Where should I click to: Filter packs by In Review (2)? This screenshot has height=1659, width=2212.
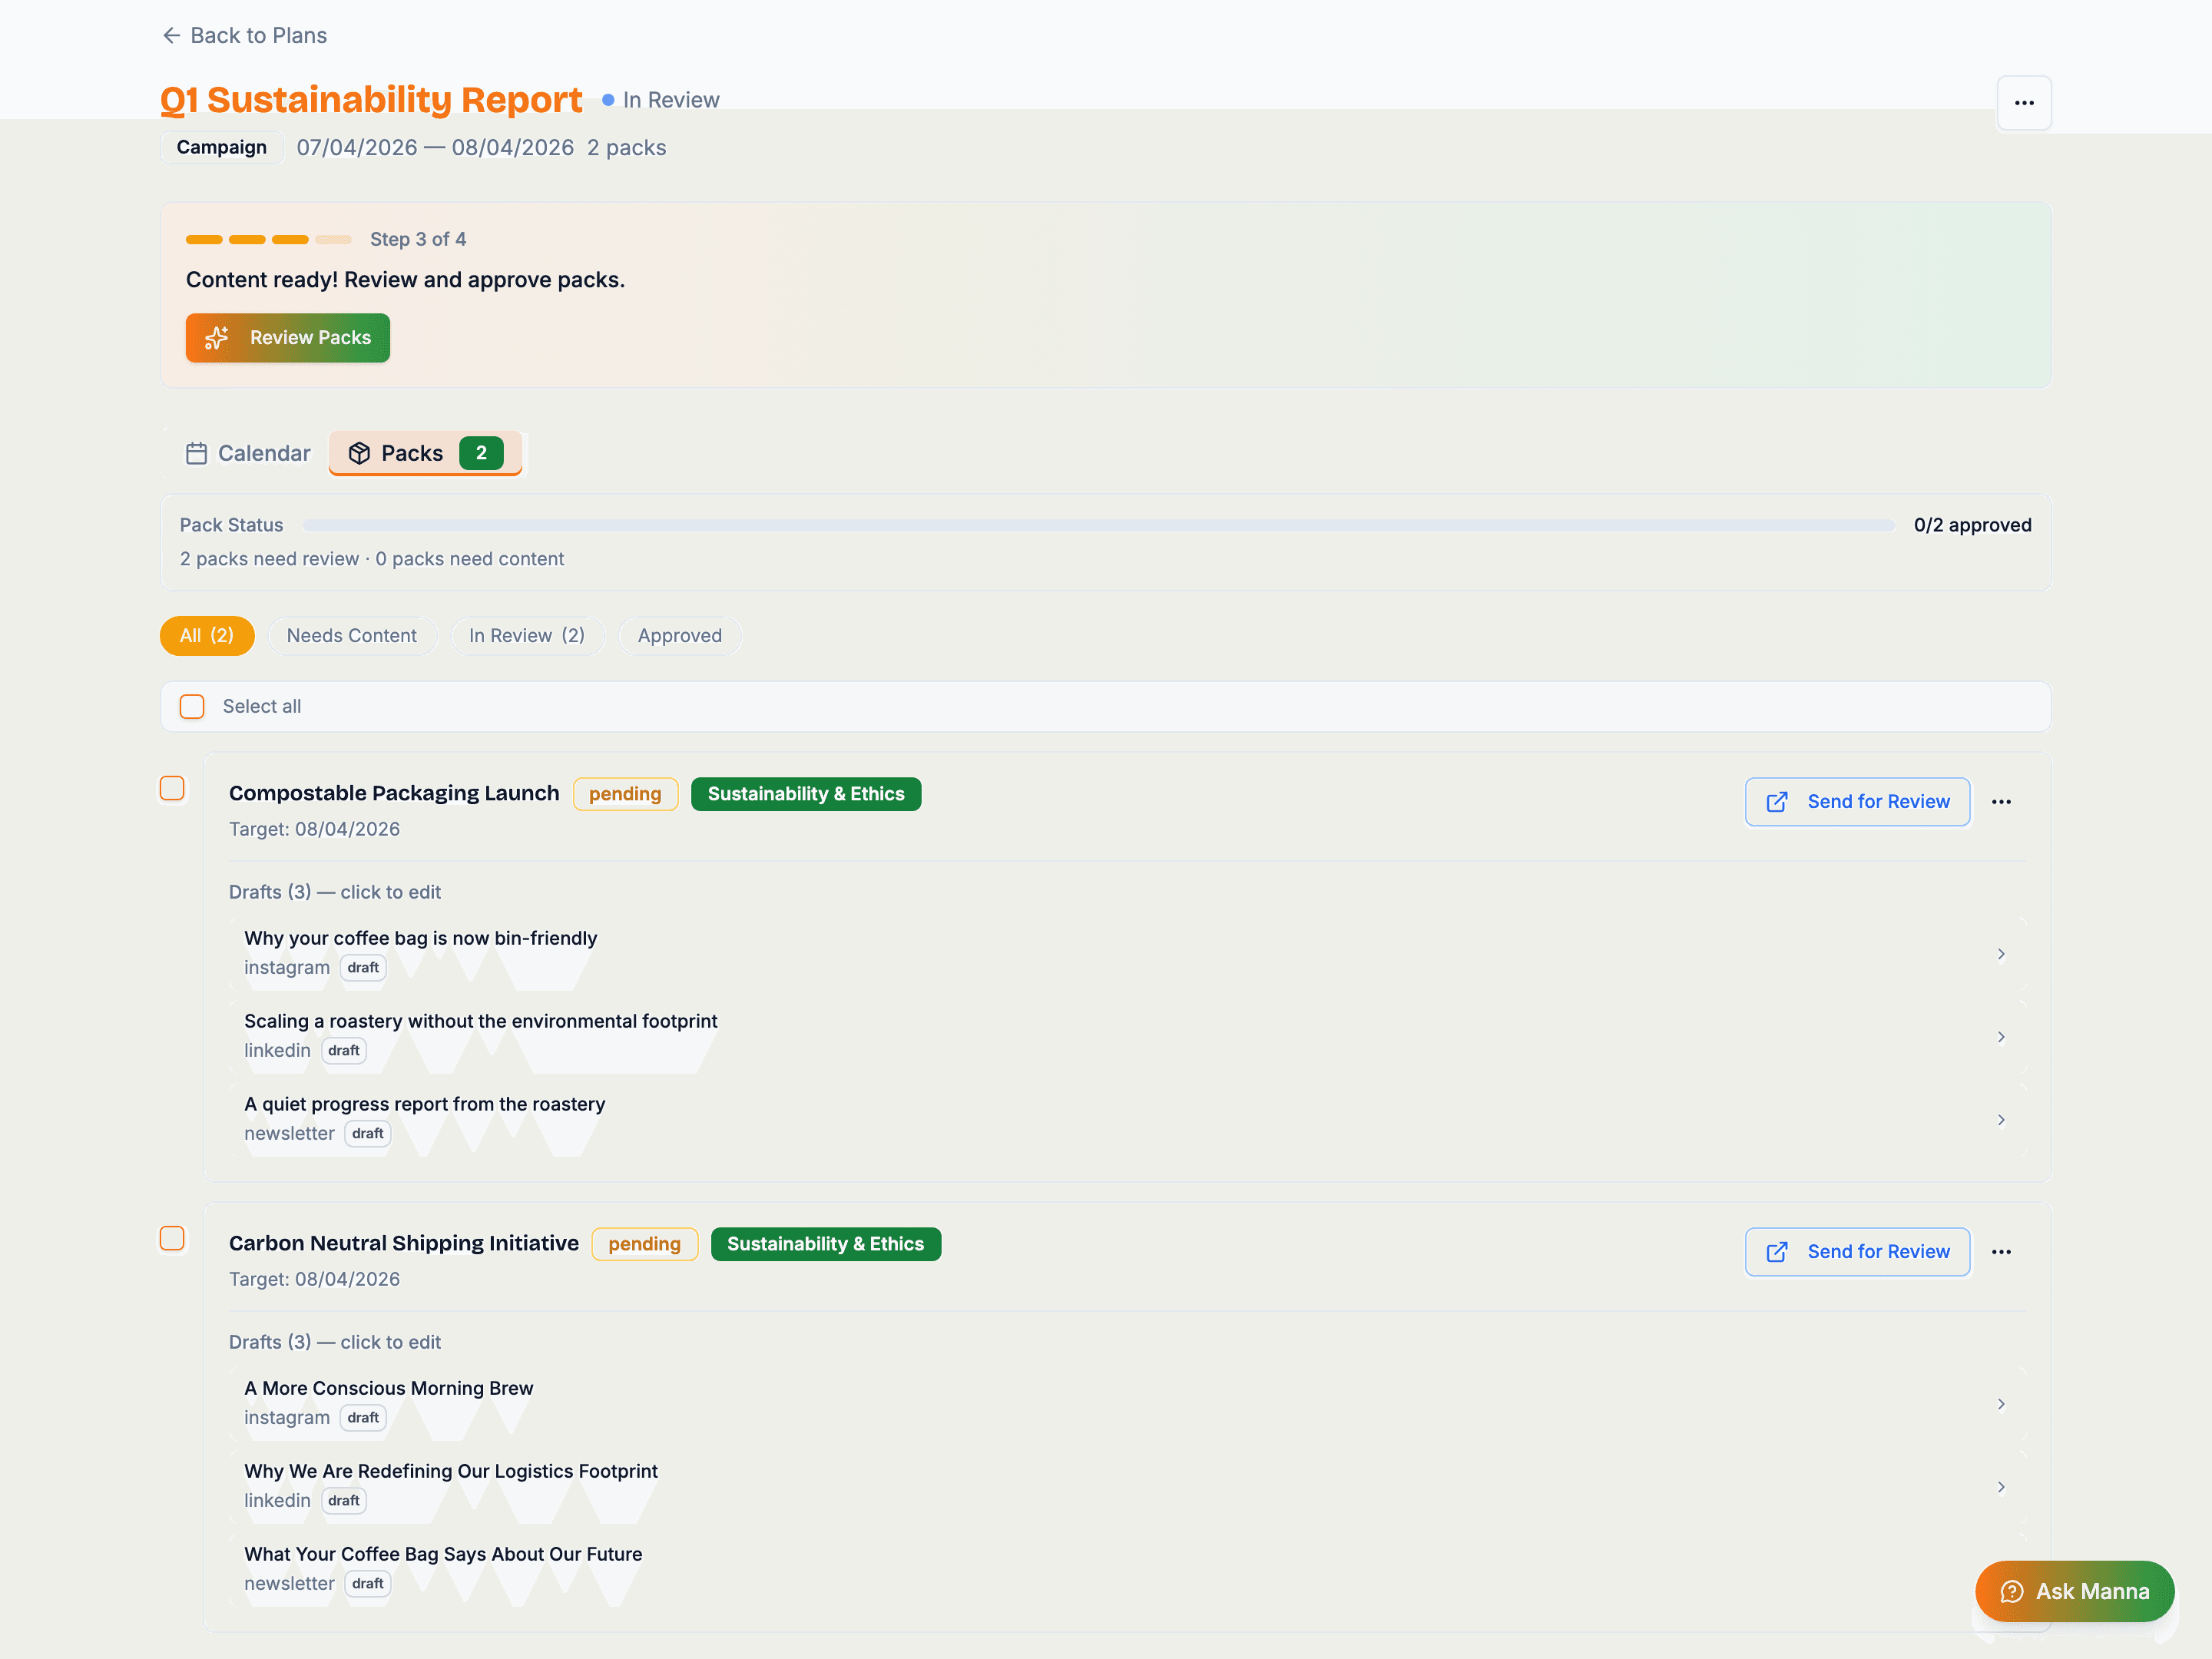coord(527,636)
